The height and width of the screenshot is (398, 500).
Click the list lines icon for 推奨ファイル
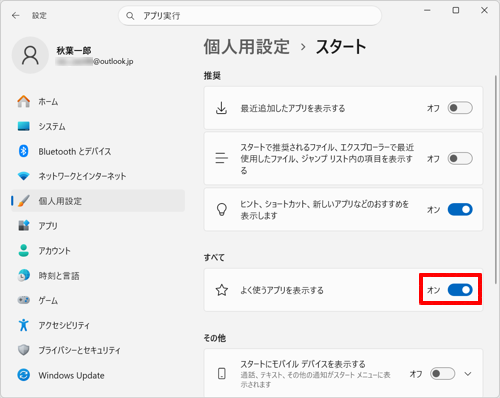point(221,158)
